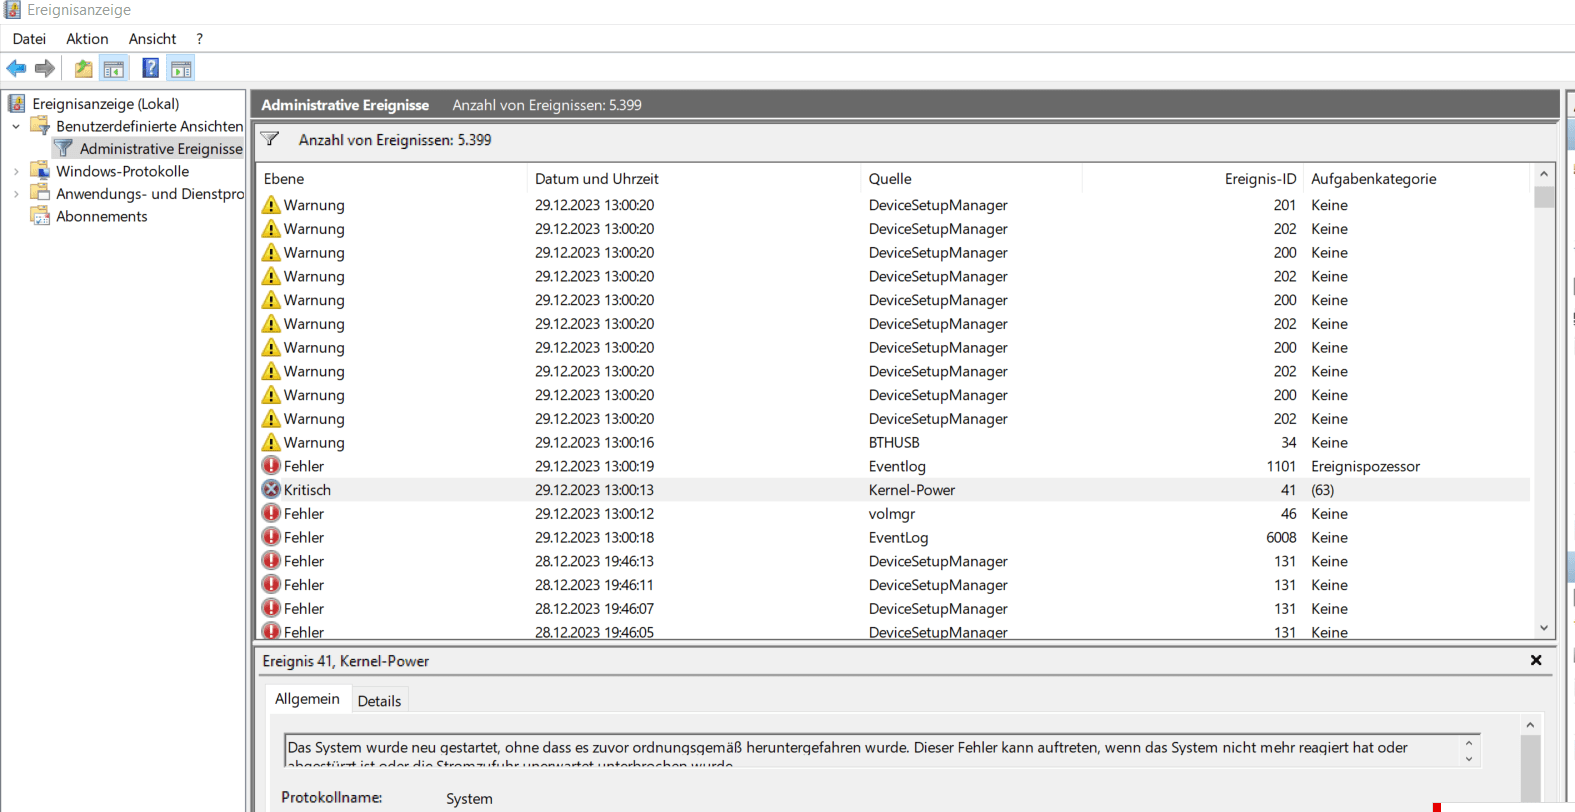Open the Datei menu
The height and width of the screenshot is (812, 1575).
tap(29, 39)
